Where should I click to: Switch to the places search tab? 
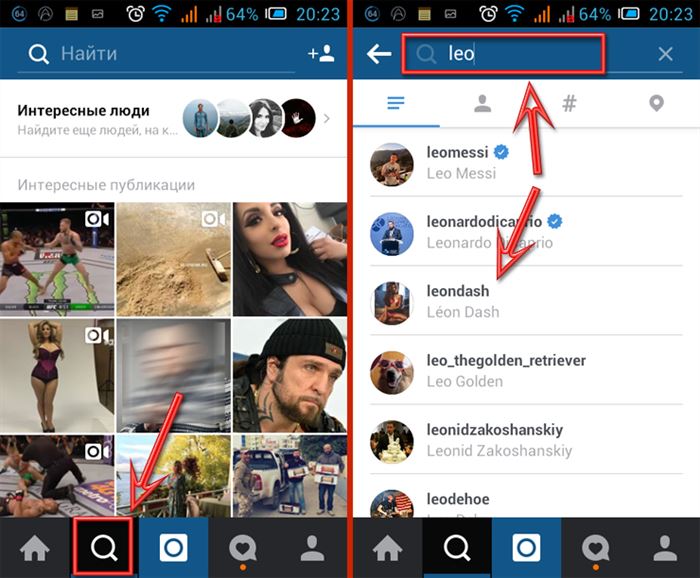tap(656, 104)
